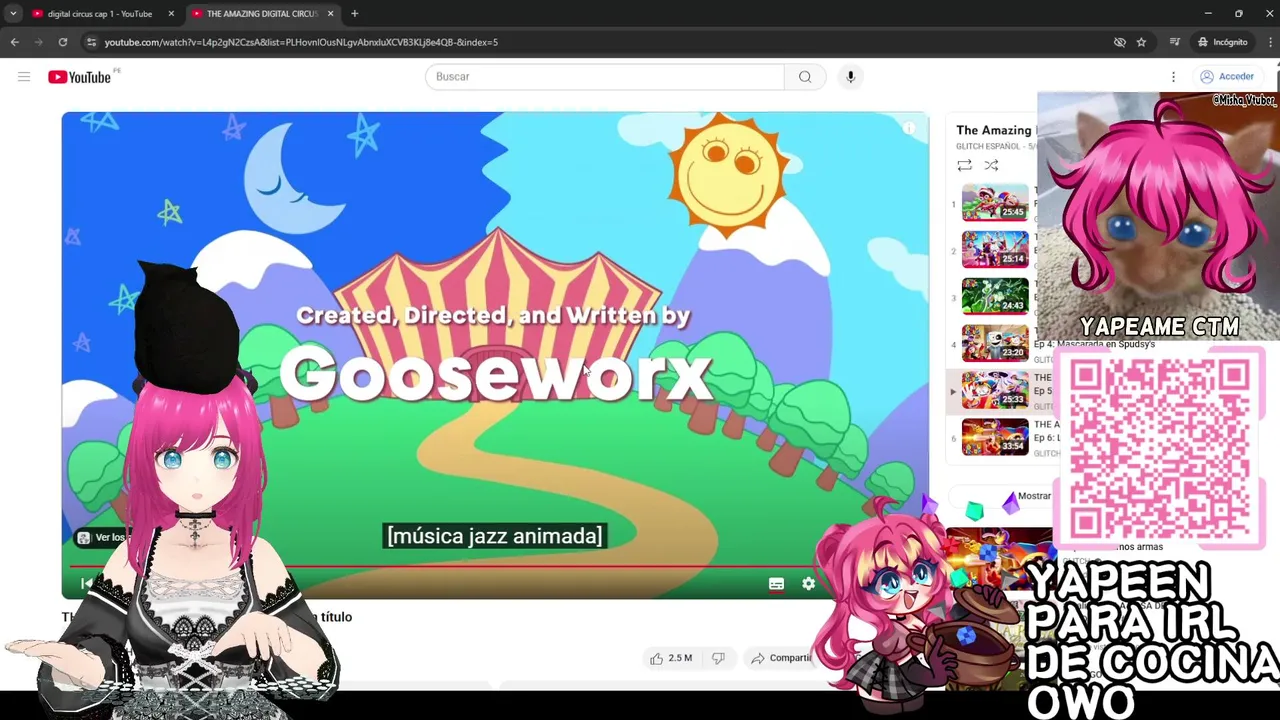The width and height of the screenshot is (1280, 720).
Task: Click the Buscar search field
Action: pyautogui.click(x=605, y=77)
